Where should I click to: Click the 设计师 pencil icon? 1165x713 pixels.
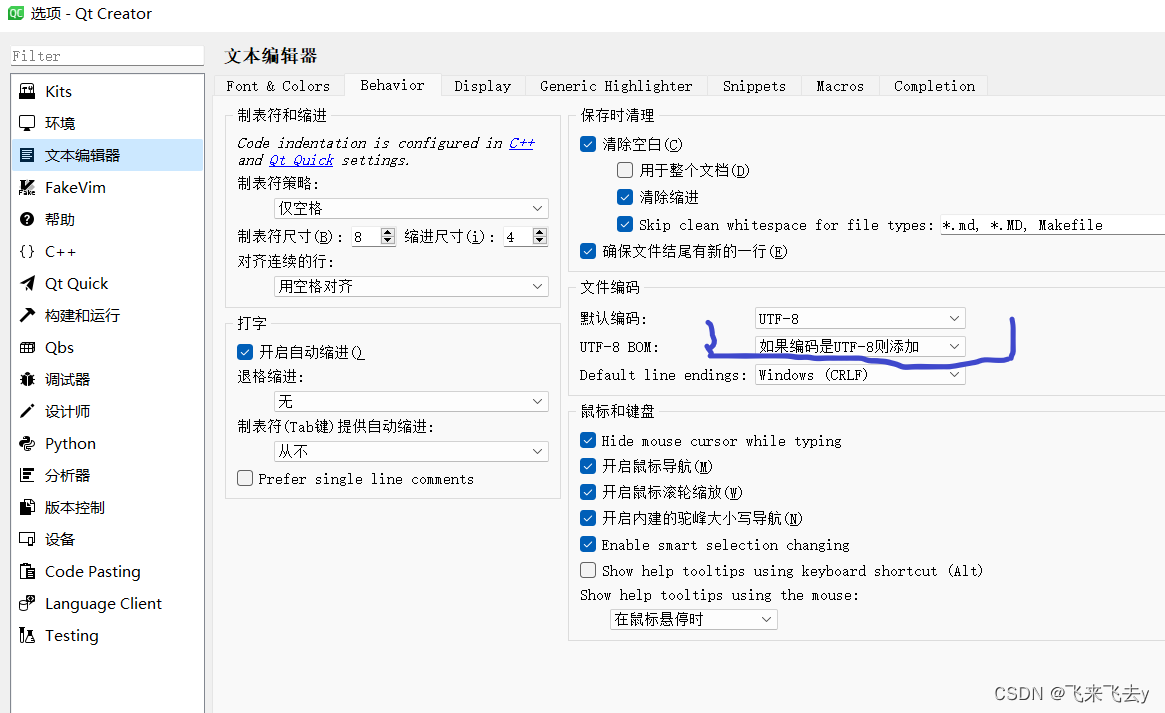point(27,411)
